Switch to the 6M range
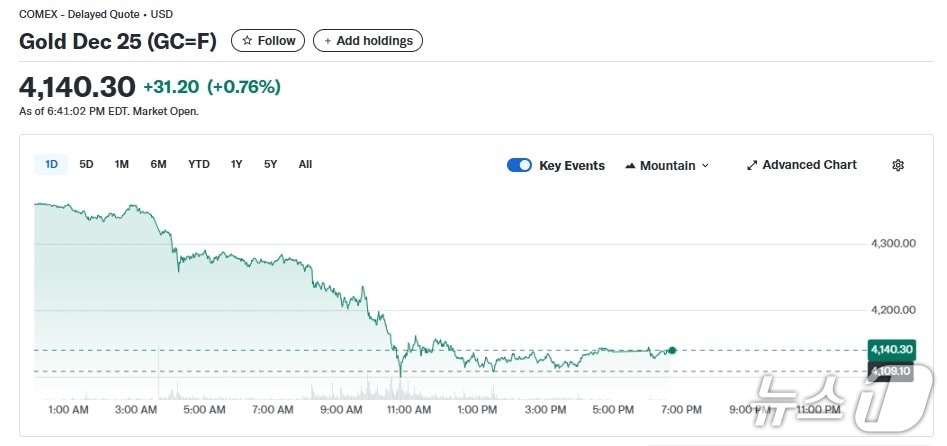 [158, 164]
